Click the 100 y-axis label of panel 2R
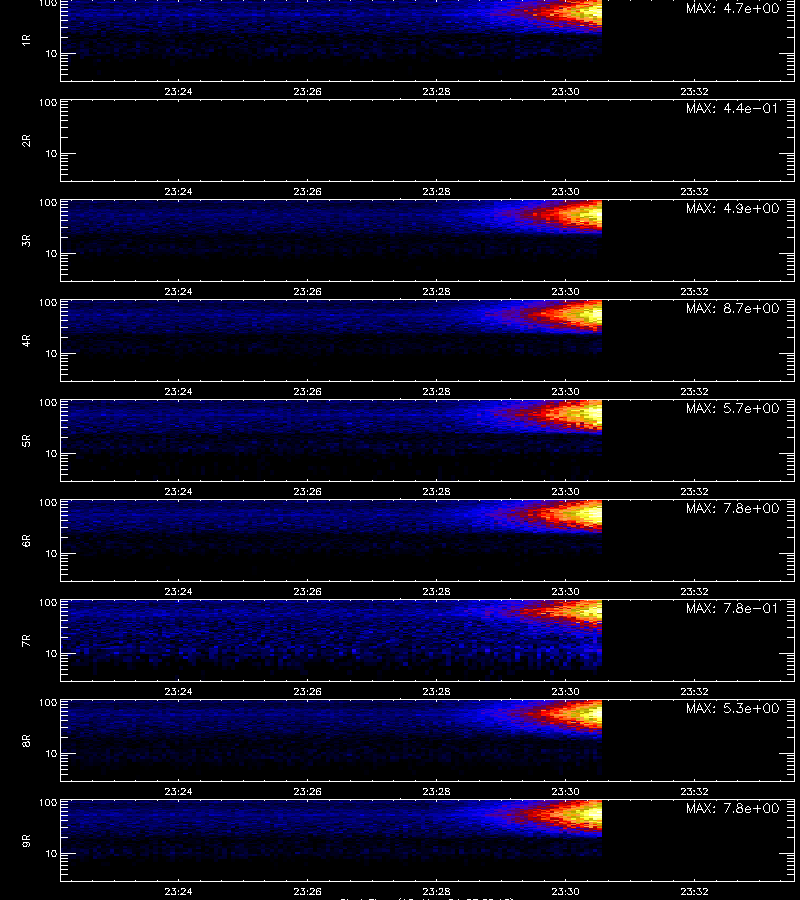Viewport: 800px width, 900px height. coord(48,103)
